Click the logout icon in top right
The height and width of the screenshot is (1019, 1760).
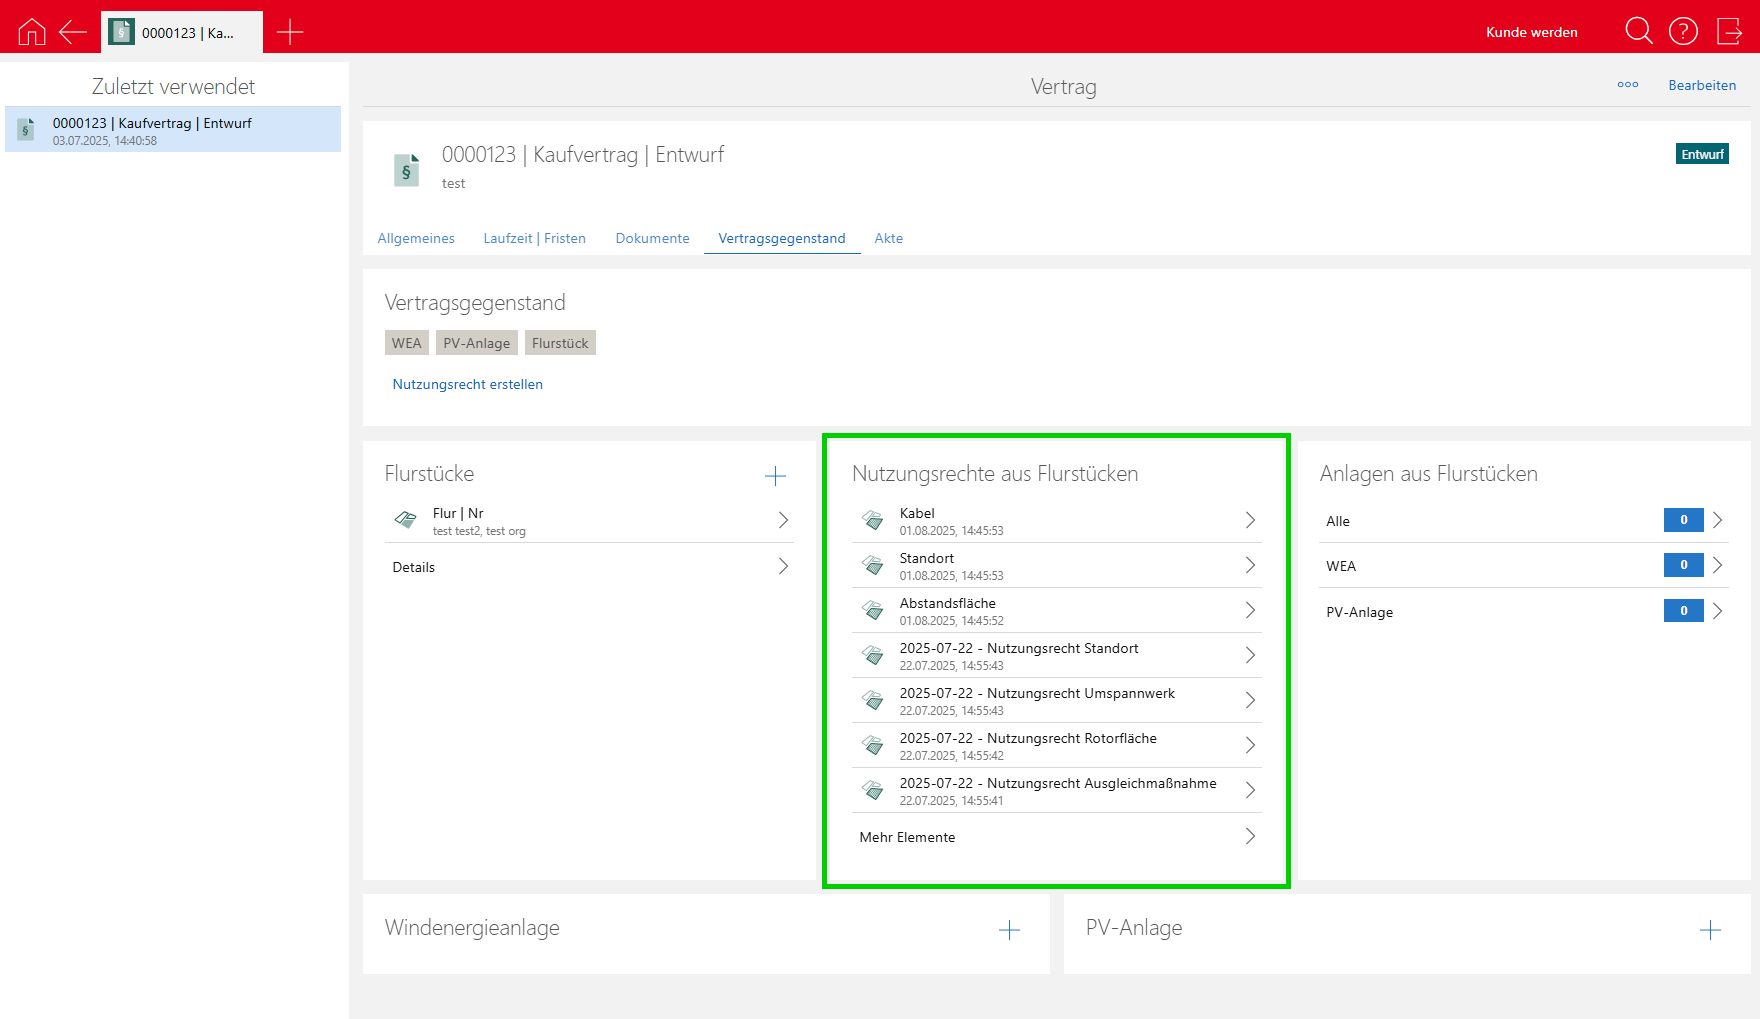point(1729,31)
